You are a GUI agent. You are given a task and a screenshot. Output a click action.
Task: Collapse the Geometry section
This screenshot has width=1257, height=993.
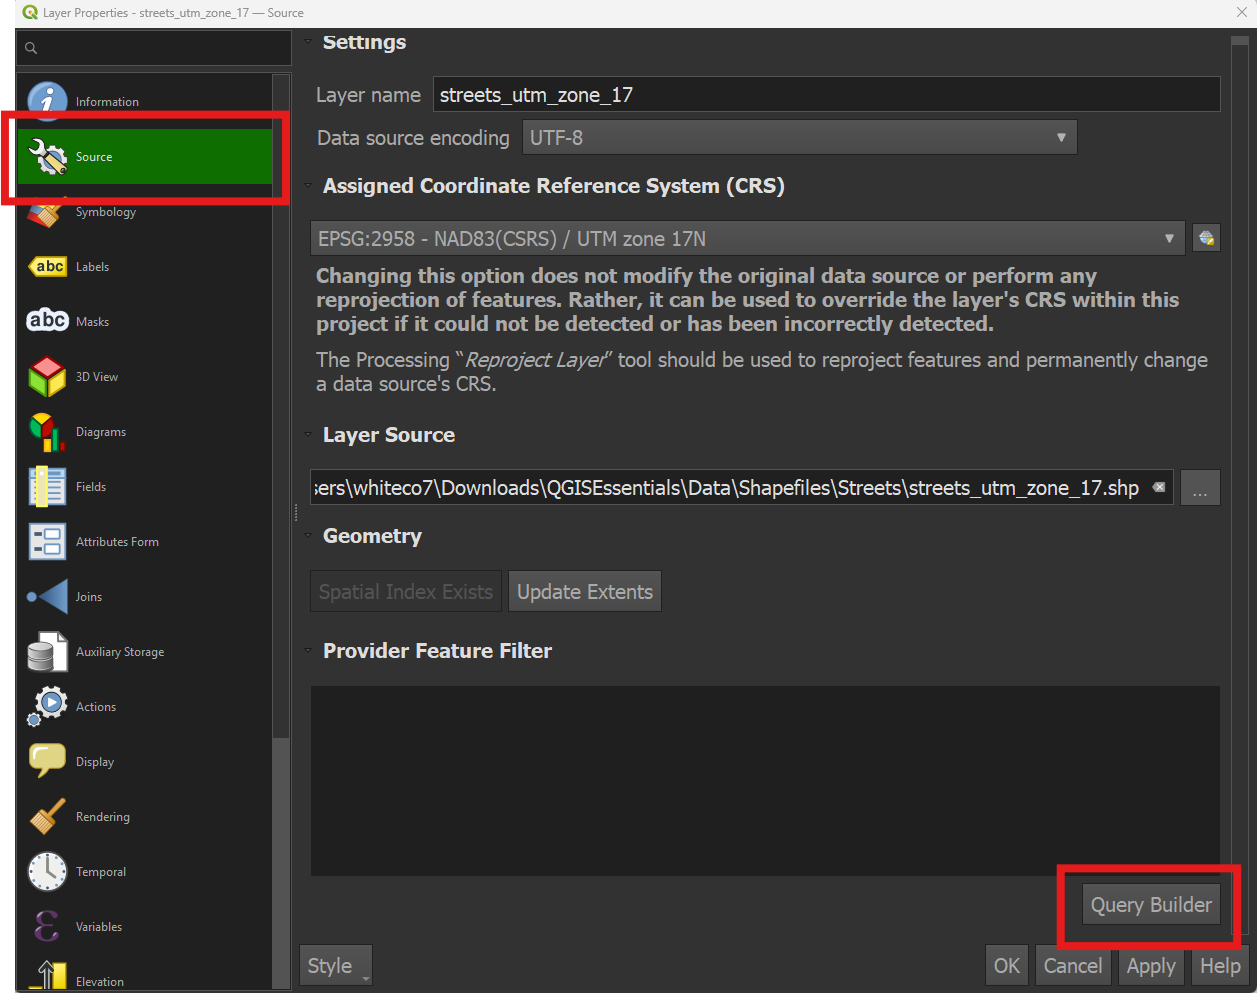point(308,536)
